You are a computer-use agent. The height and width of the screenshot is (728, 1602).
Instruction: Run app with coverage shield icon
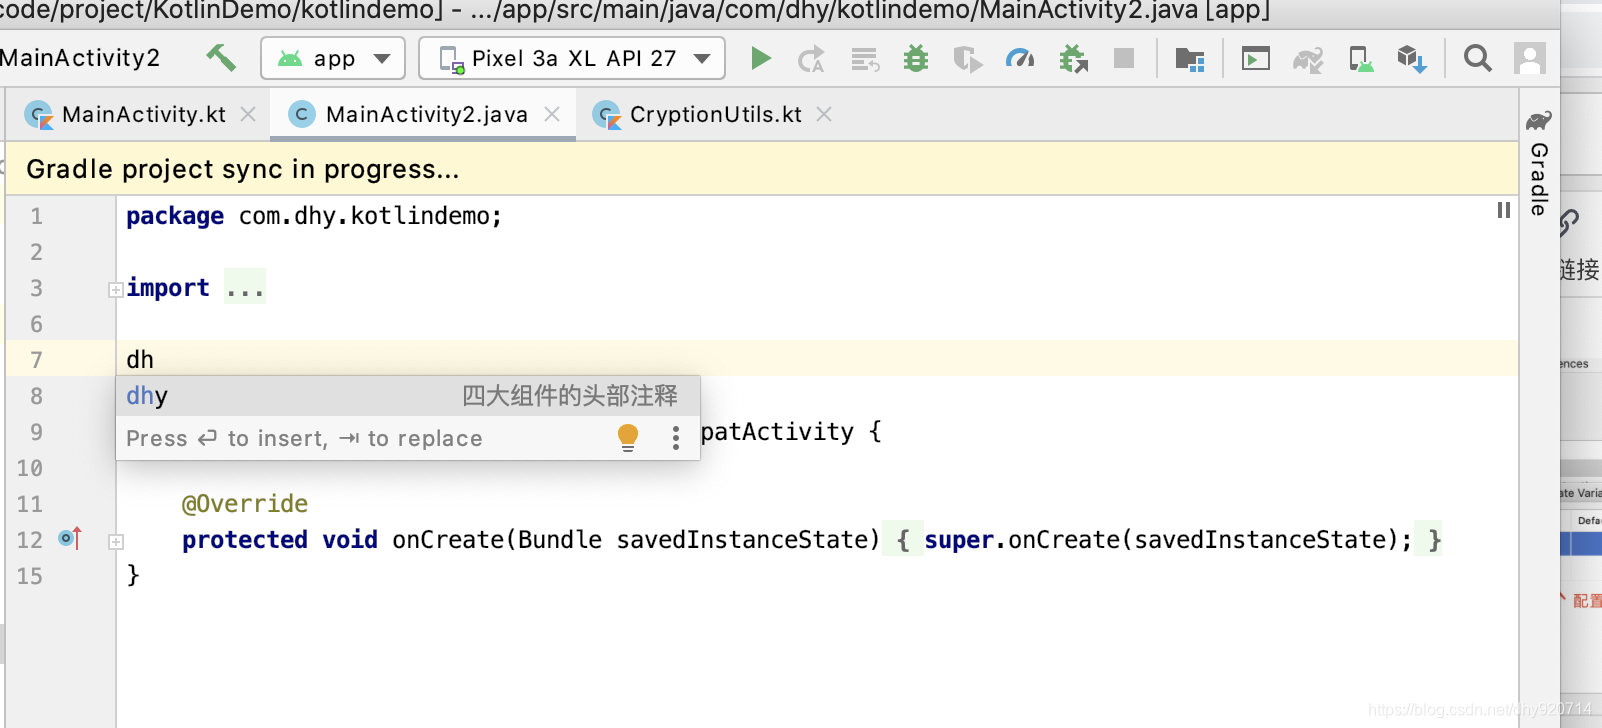(967, 59)
